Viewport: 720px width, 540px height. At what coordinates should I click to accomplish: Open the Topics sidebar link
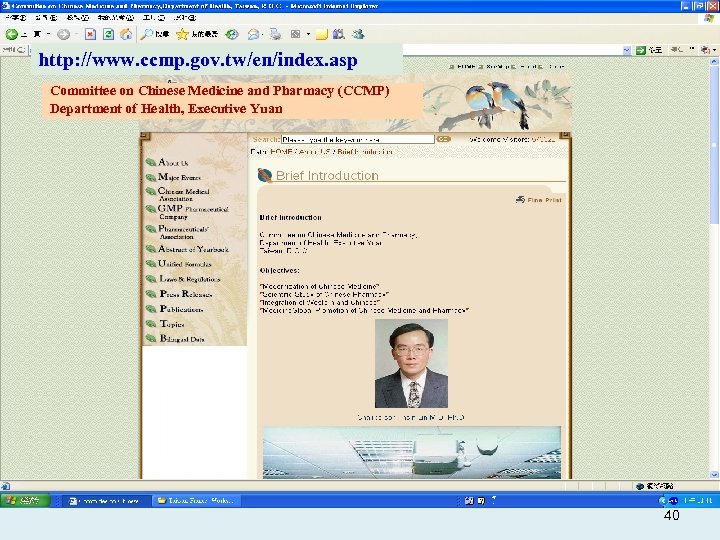[172, 324]
